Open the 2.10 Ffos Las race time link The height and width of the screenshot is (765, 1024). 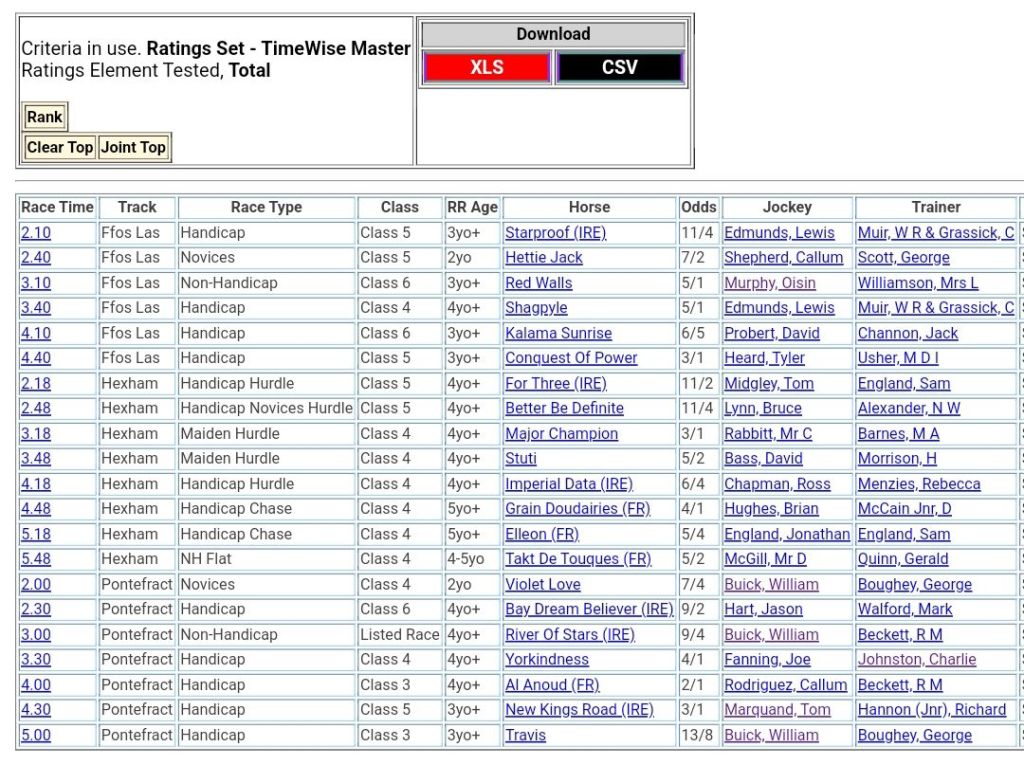(x=36, y=233)
